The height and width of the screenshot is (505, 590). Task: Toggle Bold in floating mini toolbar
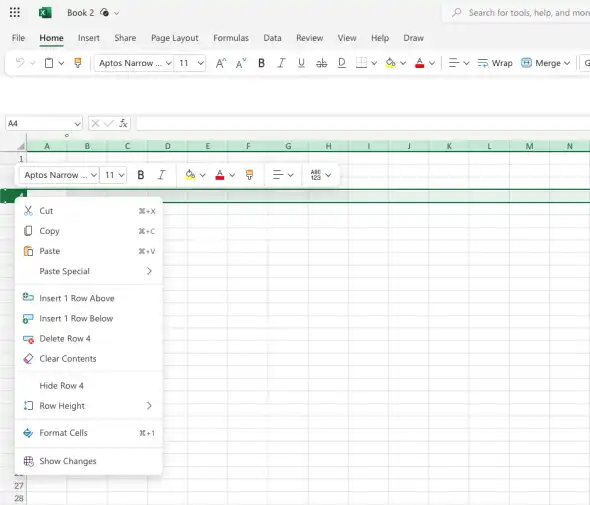[x=141, y=175]
